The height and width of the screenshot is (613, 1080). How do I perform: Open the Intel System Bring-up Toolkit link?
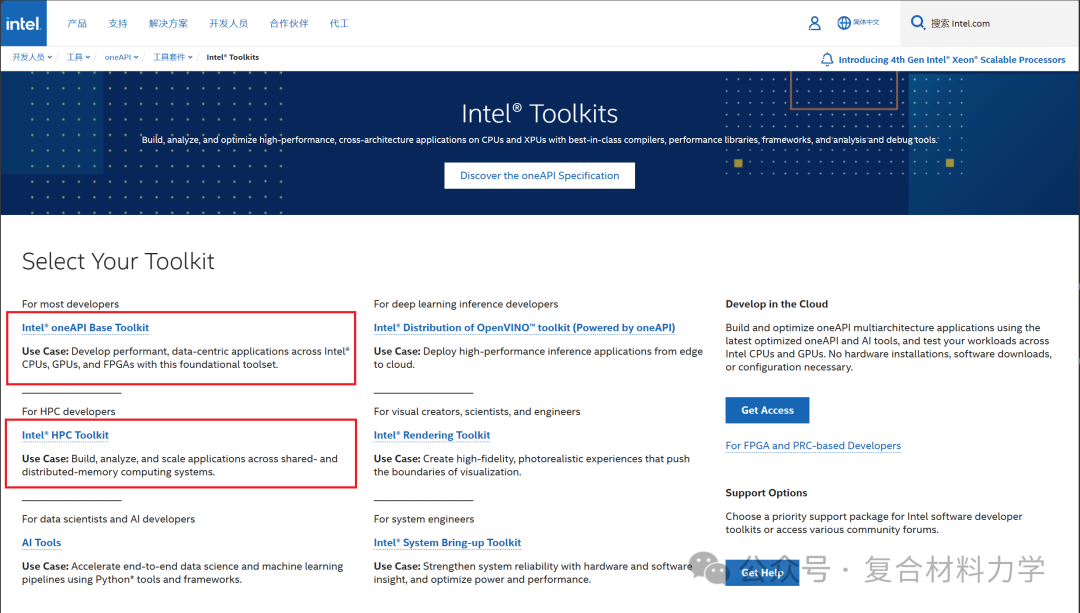pyautogui.click(x=447, y=543)
